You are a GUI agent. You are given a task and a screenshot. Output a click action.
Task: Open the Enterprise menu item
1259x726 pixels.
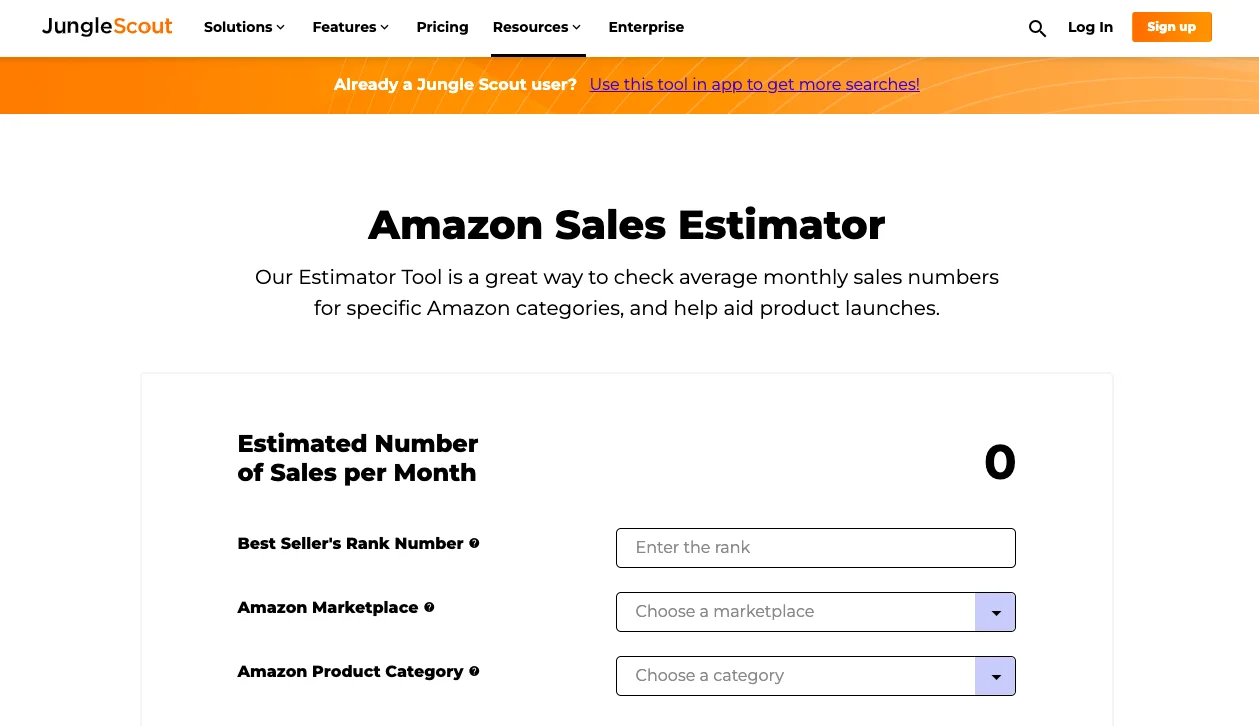(646, 27)
